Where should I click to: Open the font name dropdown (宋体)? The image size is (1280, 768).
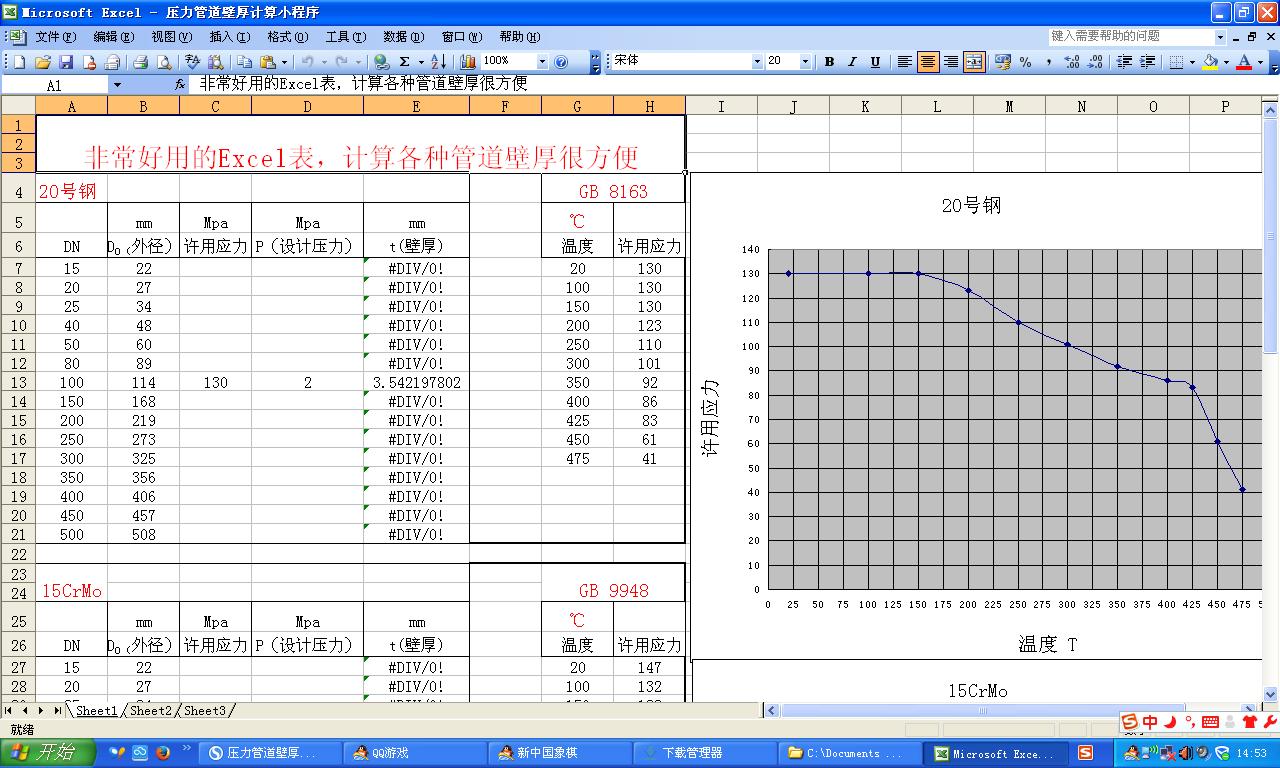tap(756, 62)
